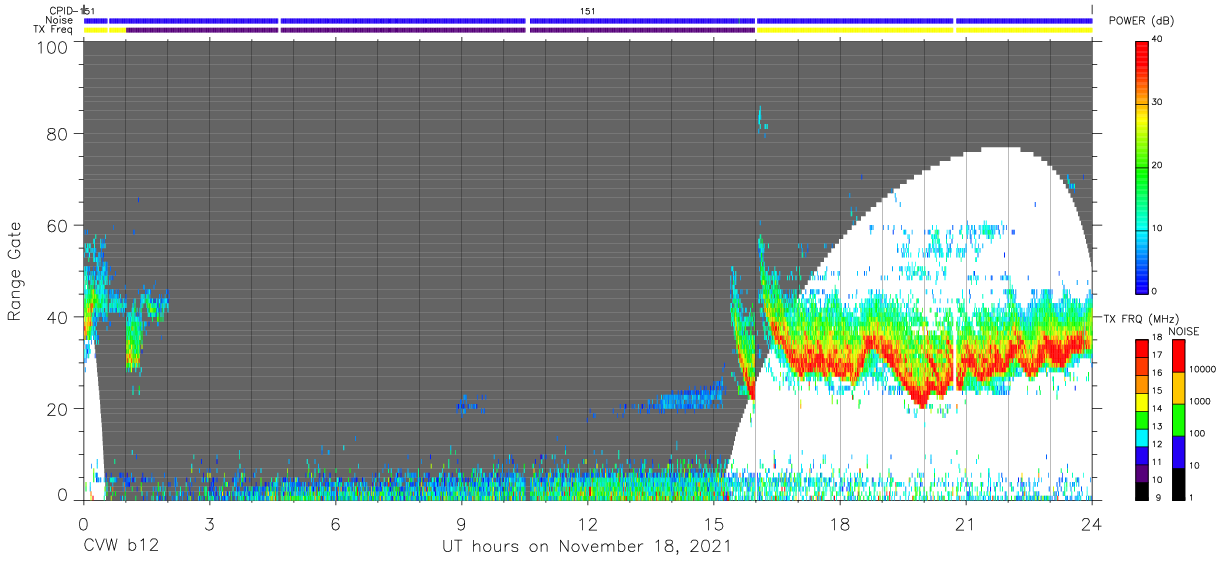The image size is (1228, 567).
Task: Click the POWER (dB) colorbar title
Action: 1143,21
